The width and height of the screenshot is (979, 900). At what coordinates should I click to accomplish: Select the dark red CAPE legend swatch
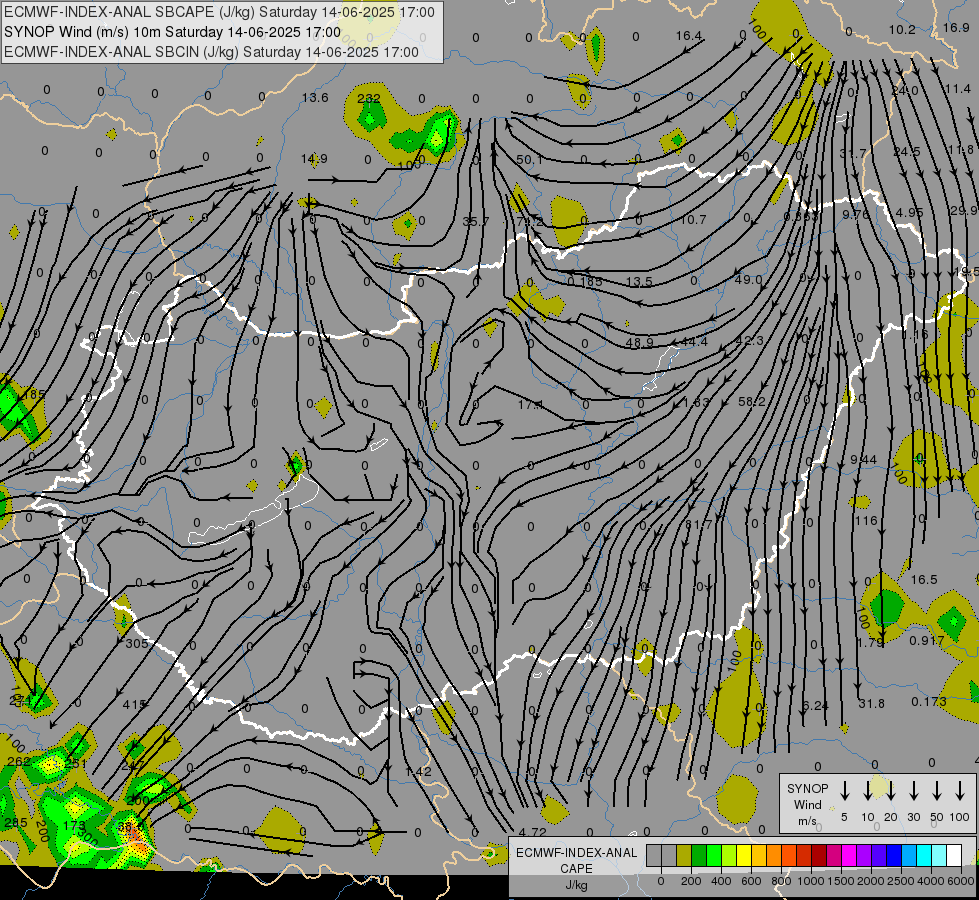coord(819,856)
